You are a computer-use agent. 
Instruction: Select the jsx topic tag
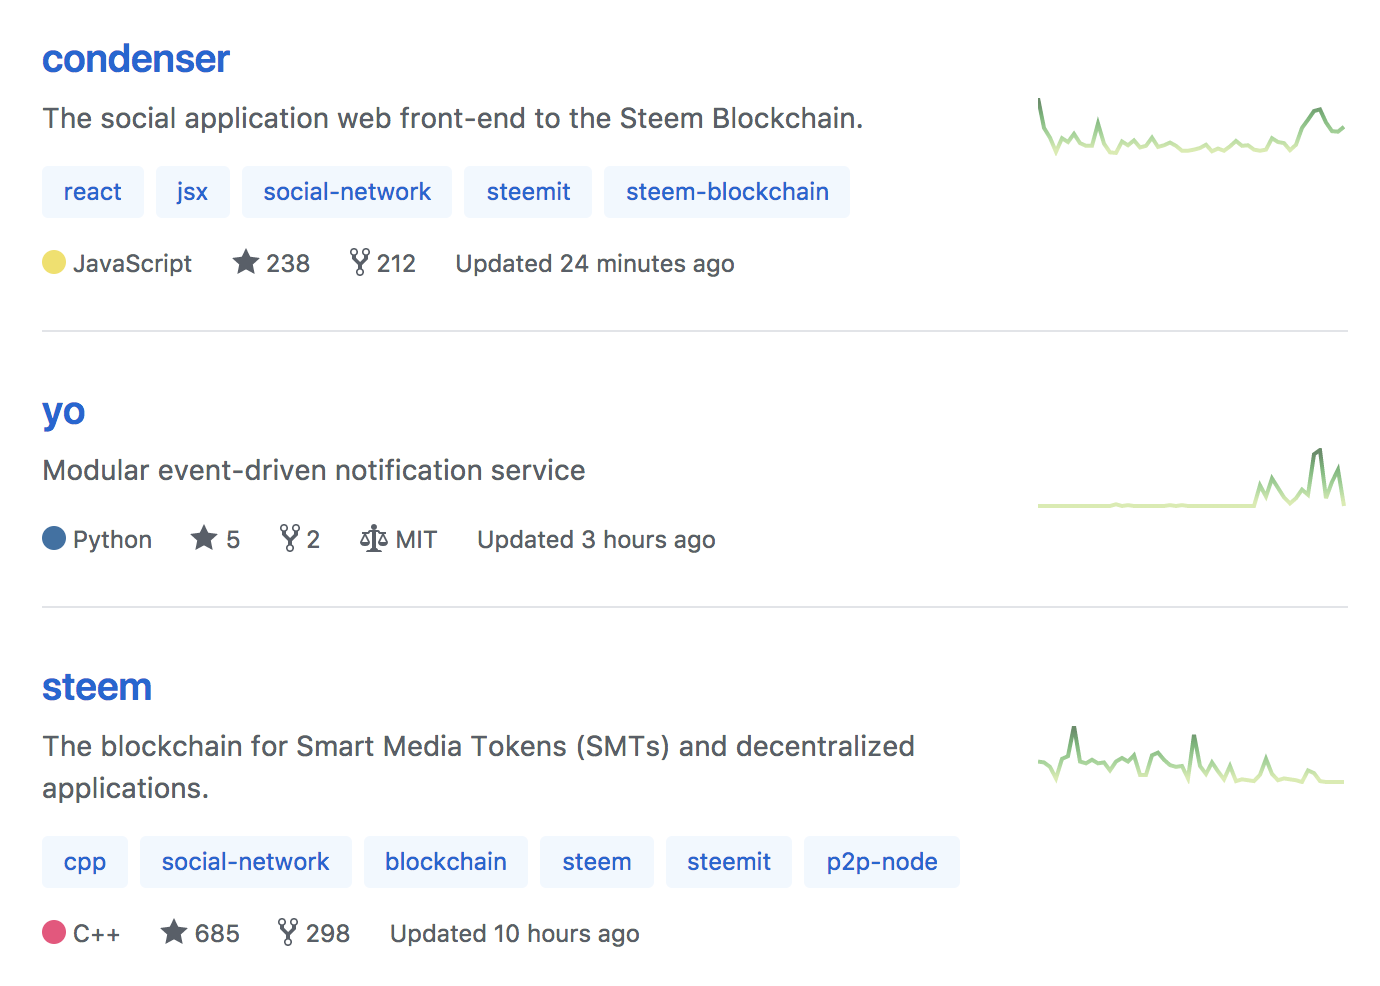tap(193, 192)
